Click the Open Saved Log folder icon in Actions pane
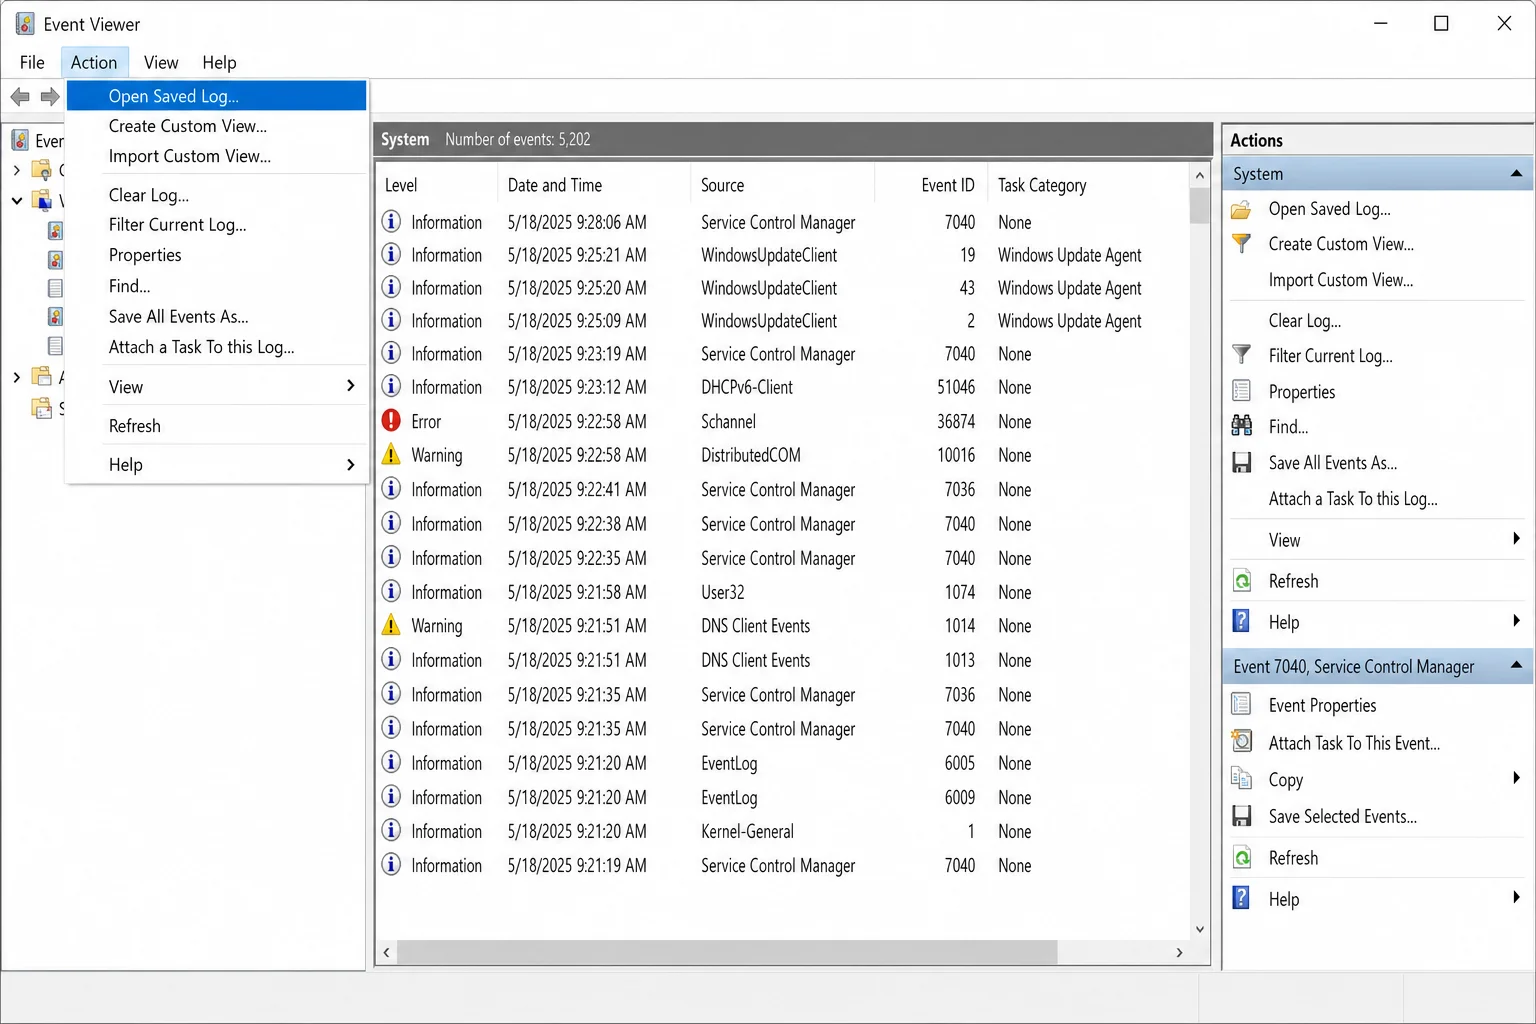This screenshot has height=1024, width=1536. pos(1241,209)
